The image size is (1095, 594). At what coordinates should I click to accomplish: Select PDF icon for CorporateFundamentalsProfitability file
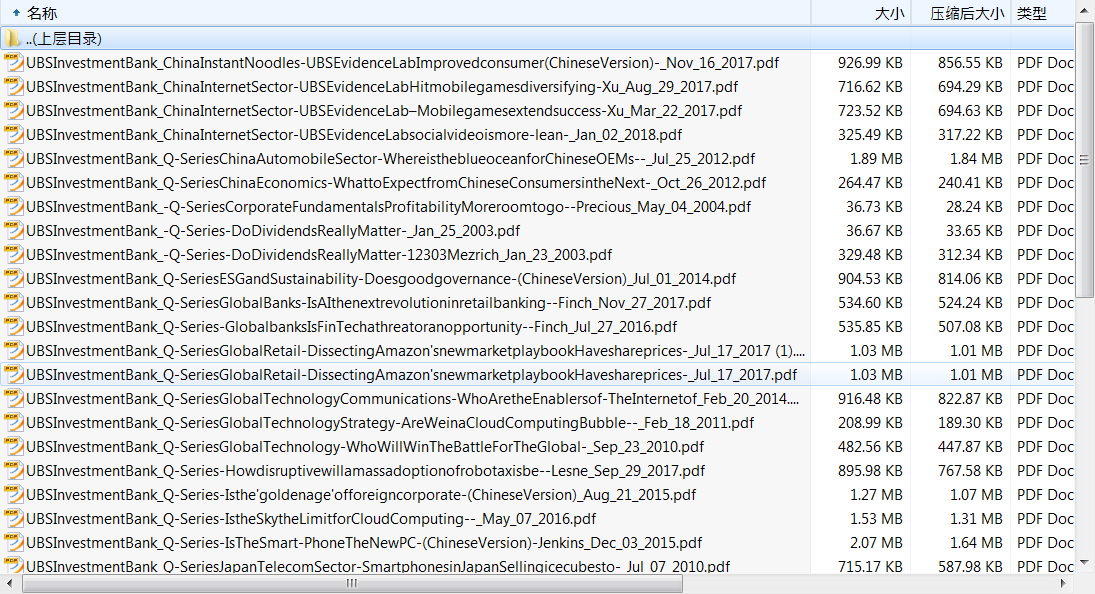(x=14, y=207)
